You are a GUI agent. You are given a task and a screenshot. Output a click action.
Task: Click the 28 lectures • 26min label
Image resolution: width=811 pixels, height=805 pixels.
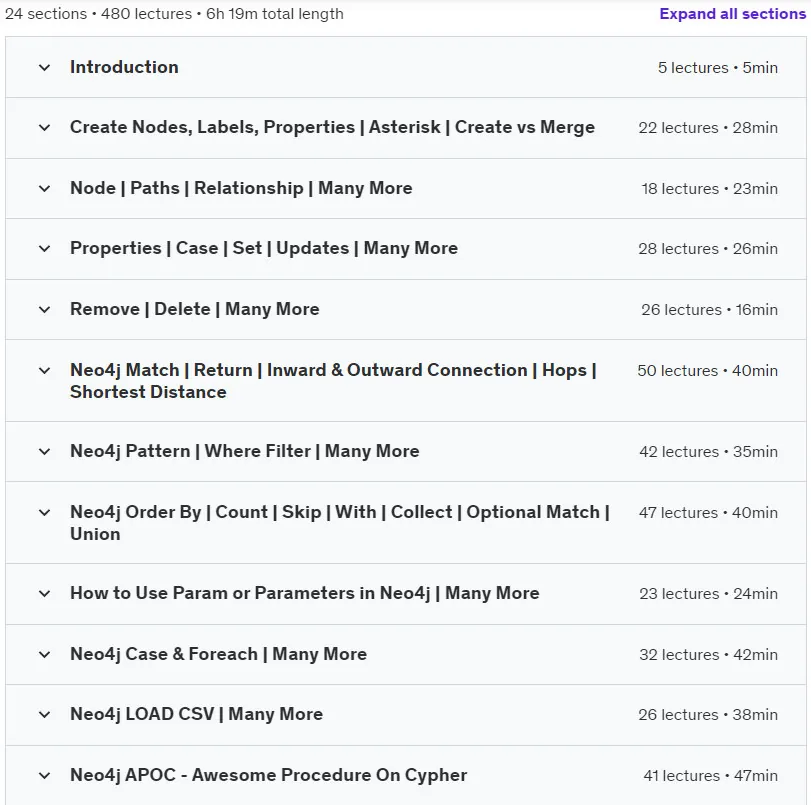(x=708, y=249)
